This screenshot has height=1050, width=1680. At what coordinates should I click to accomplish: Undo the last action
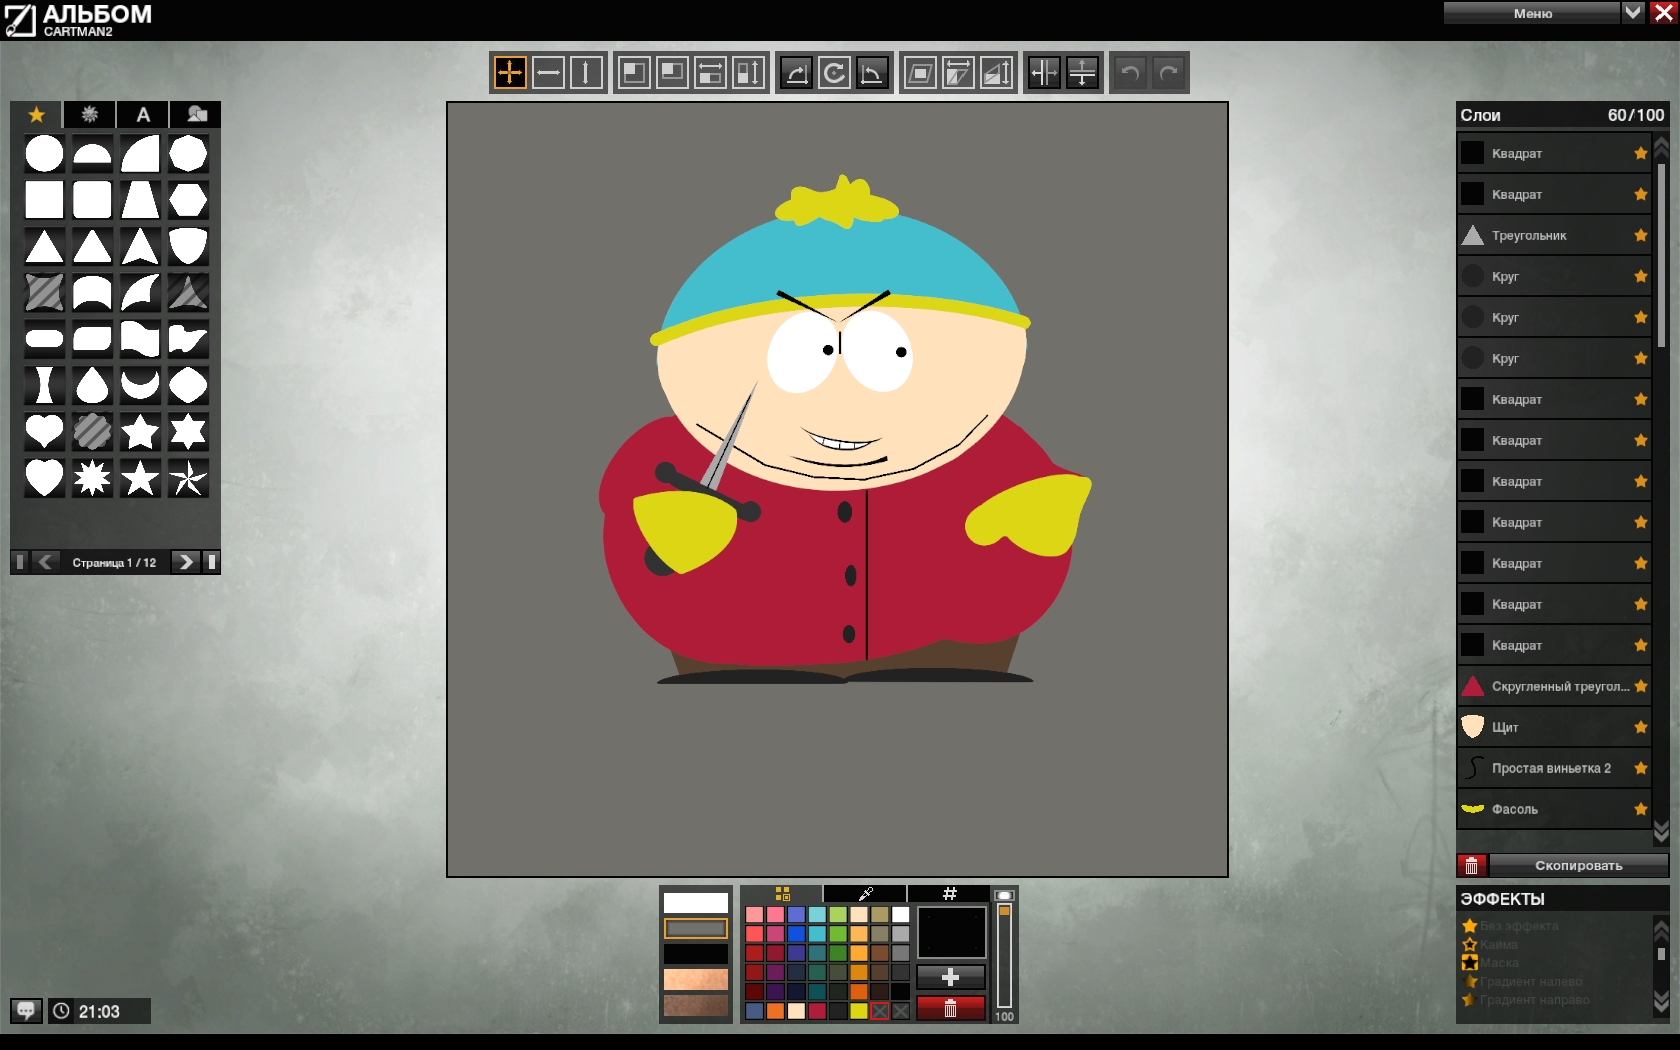click(1130, 72)
